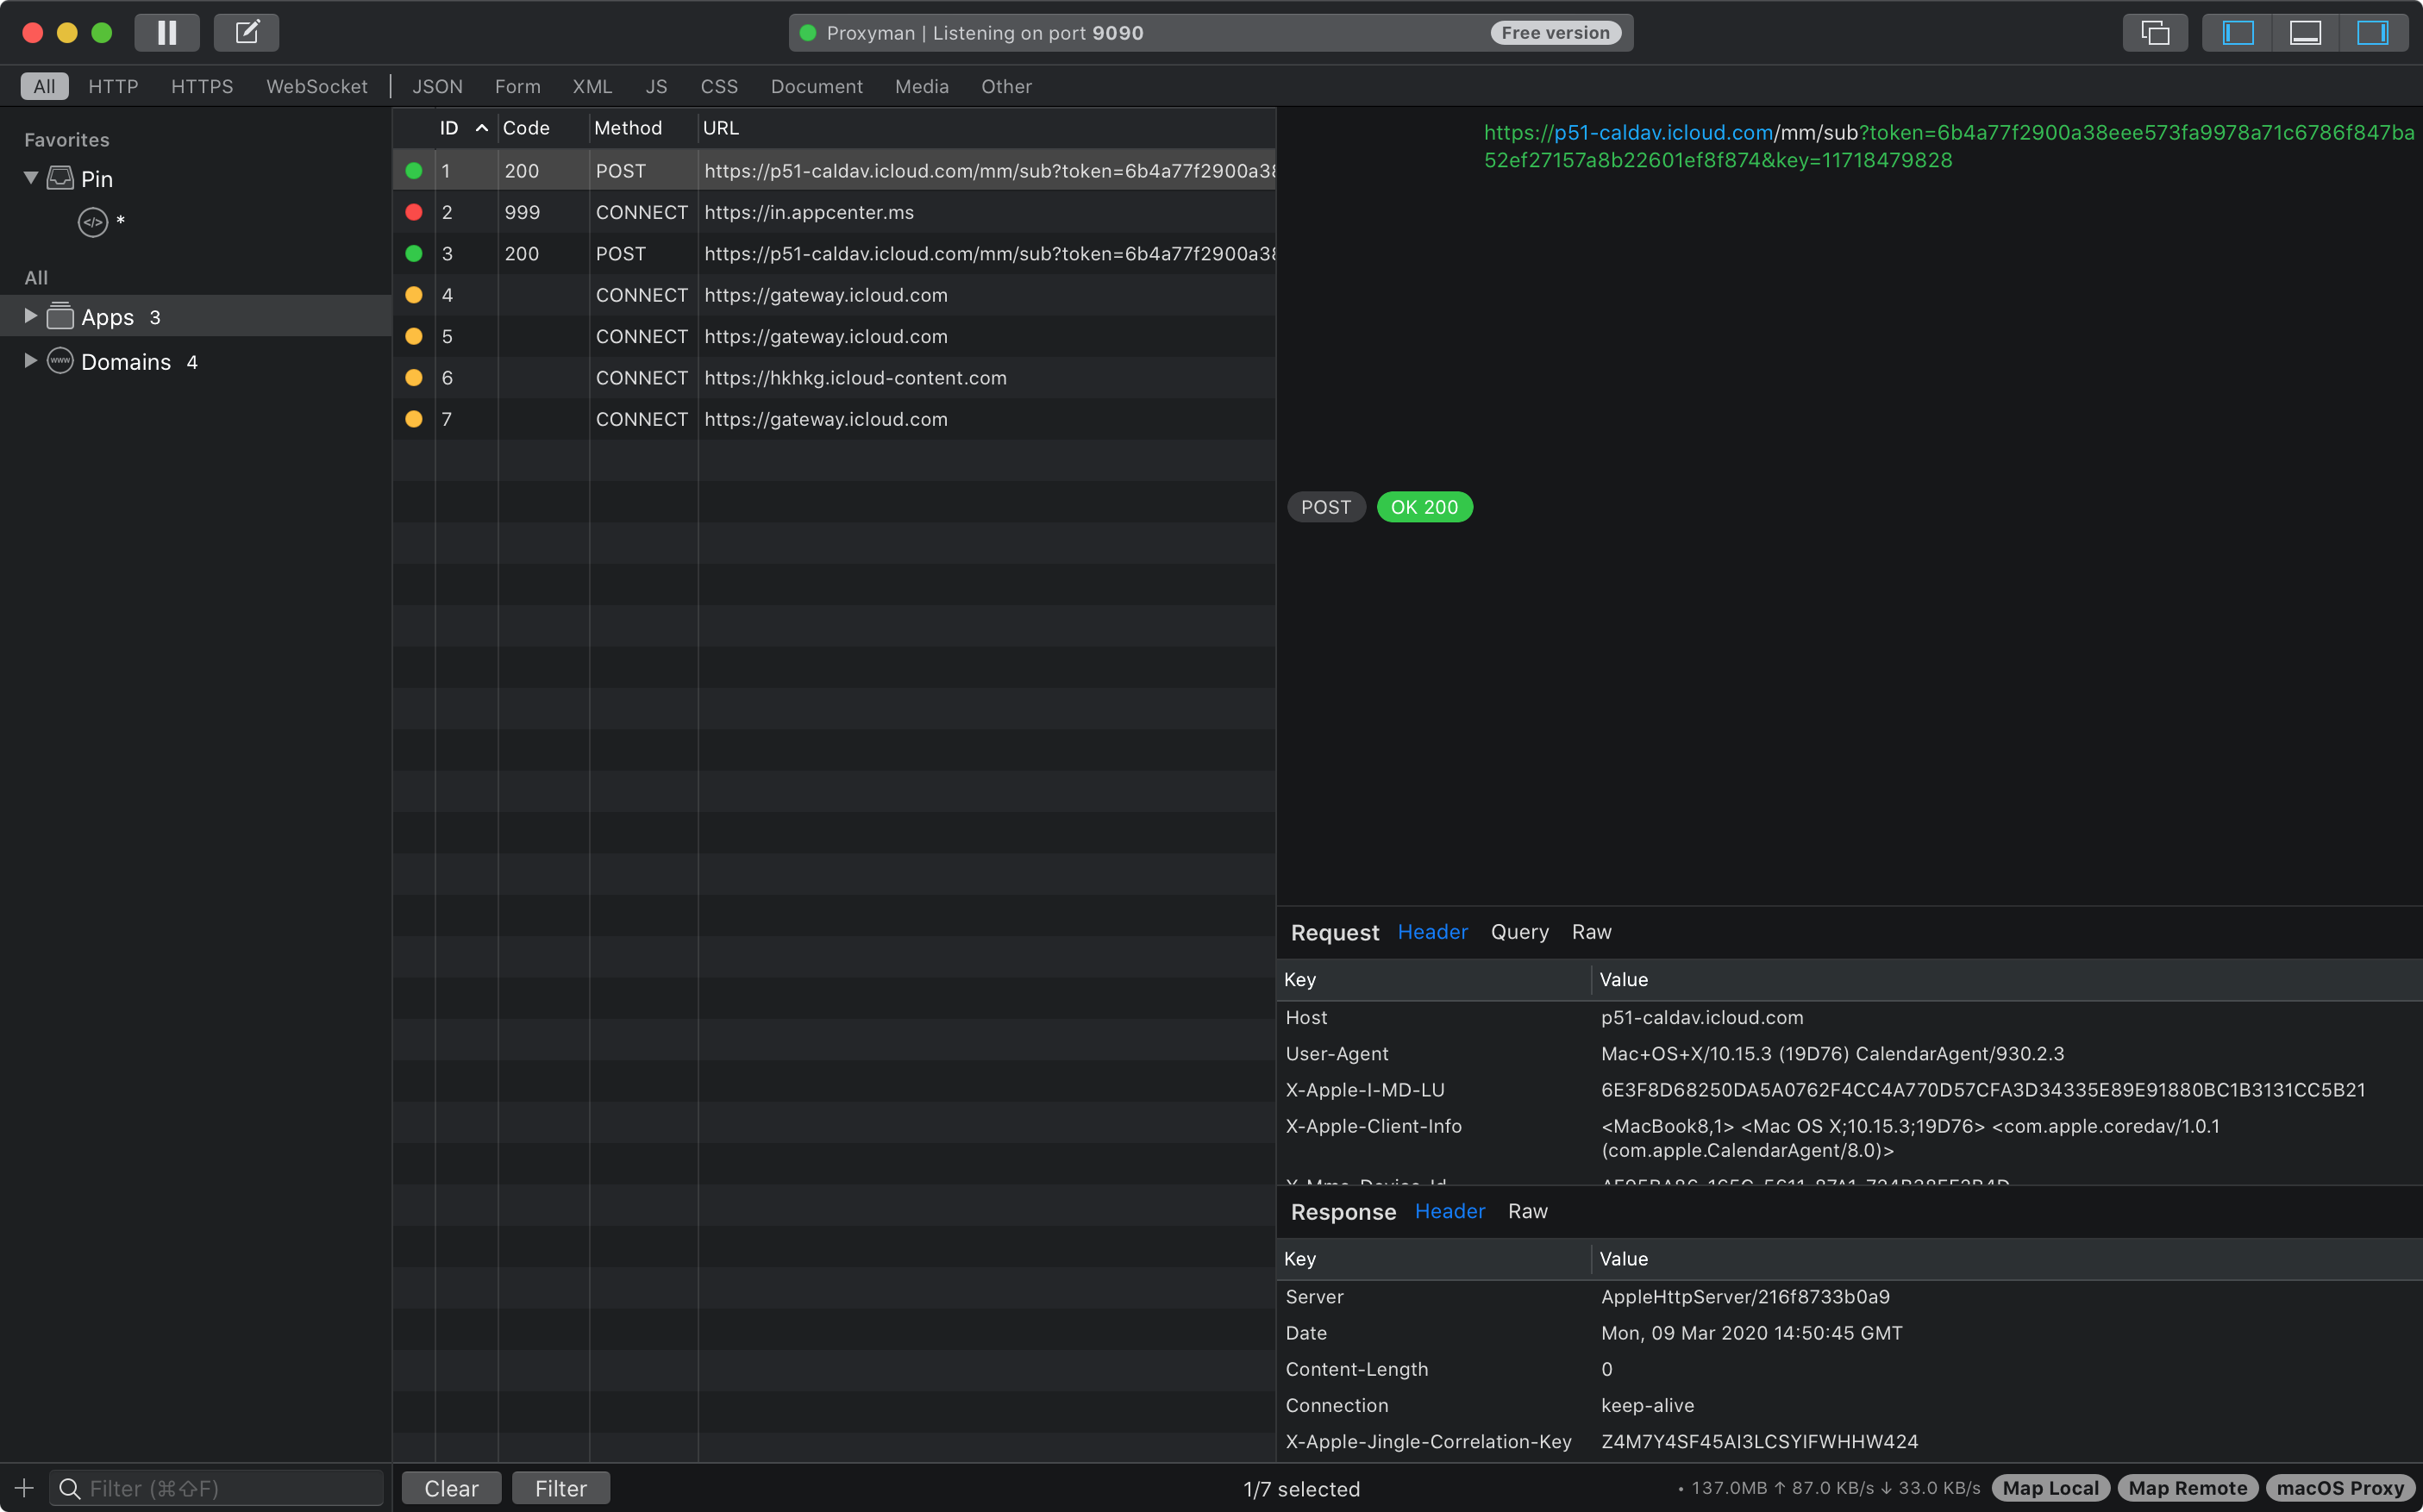Compose a new request
The width and height of the screenshot is (2423, 1512).
coord(245,32)
